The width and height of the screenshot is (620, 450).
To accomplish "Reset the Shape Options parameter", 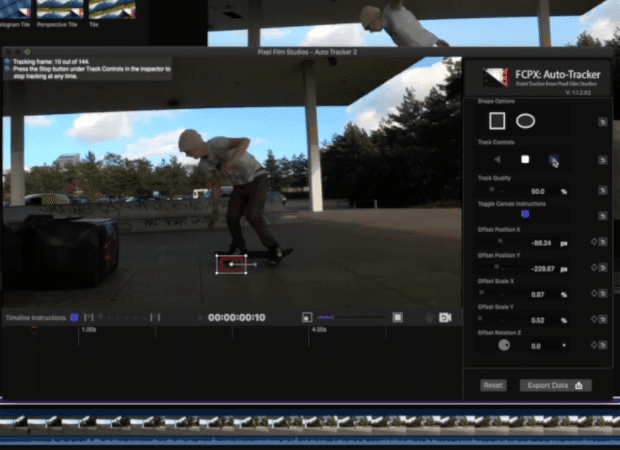I will (x=602, y=122).
